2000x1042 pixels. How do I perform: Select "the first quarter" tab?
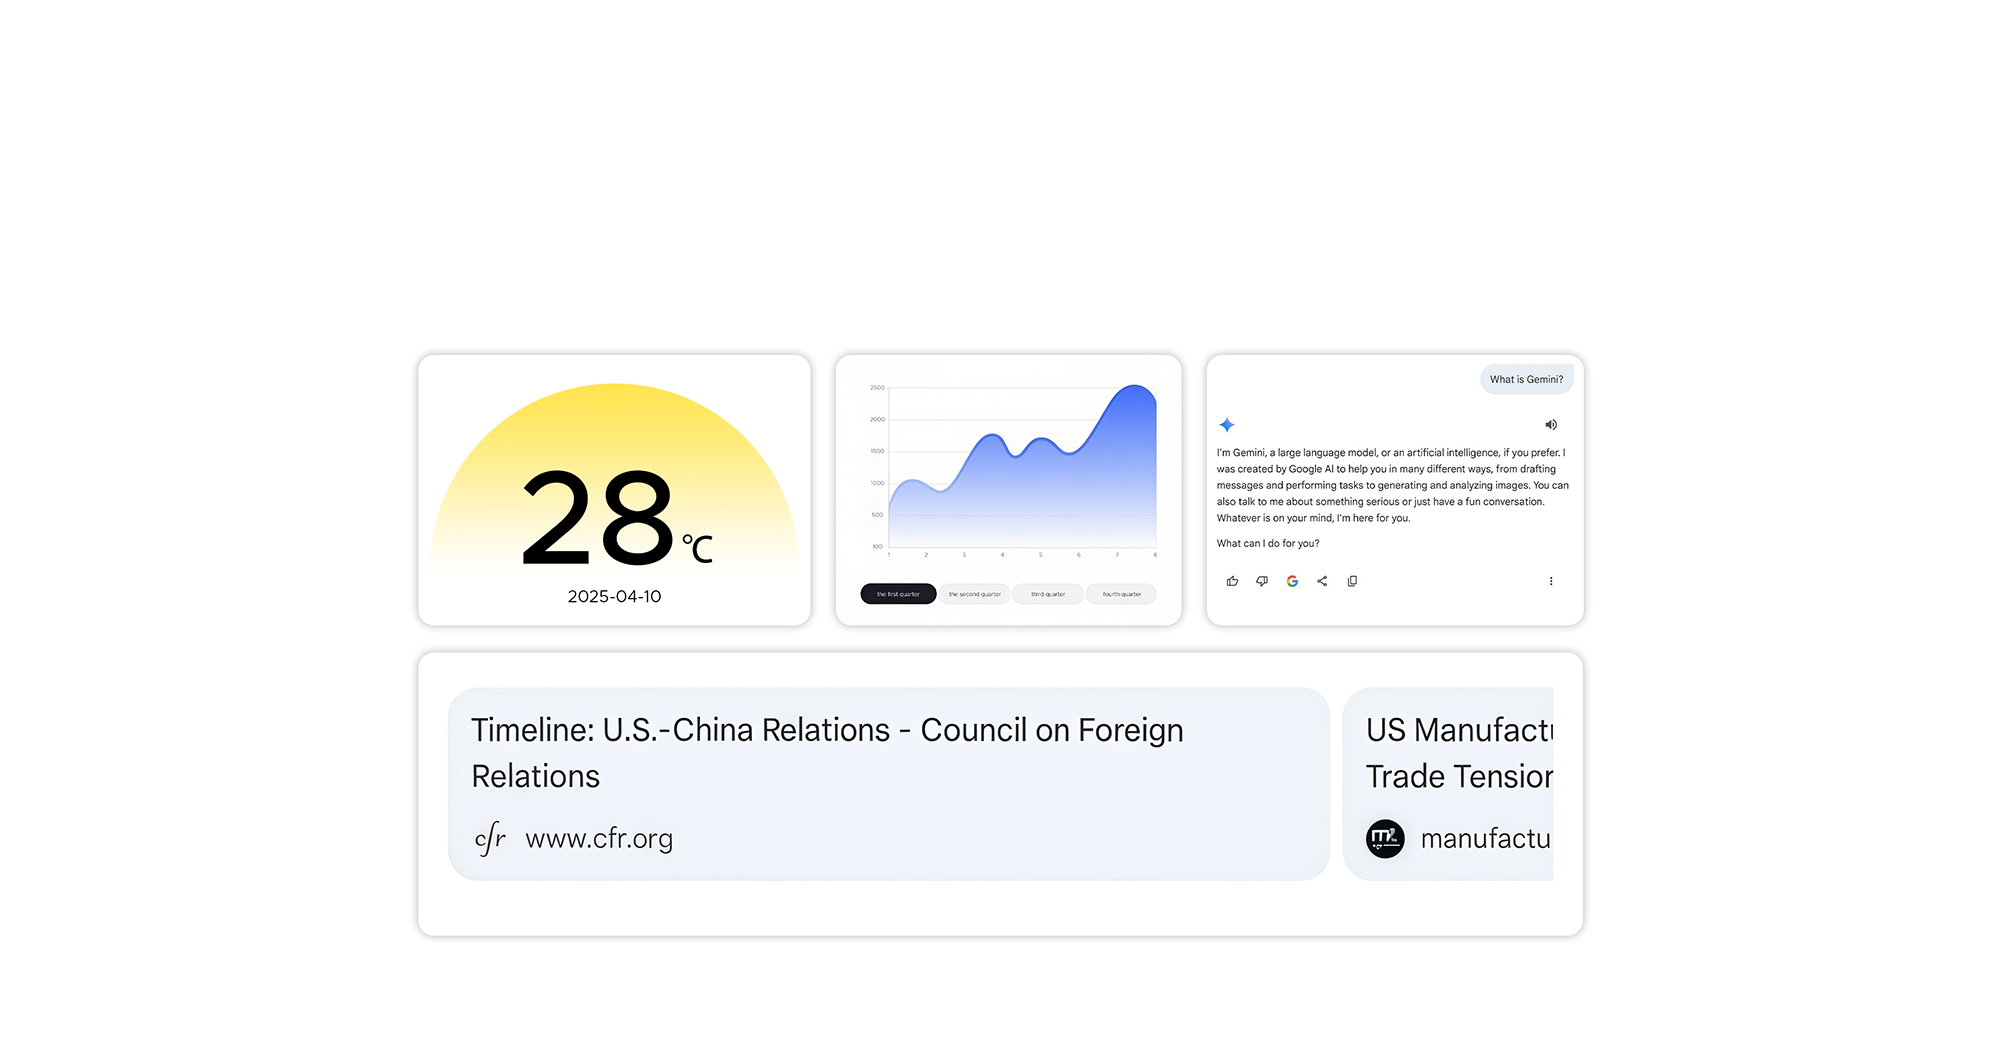point(898,594)
